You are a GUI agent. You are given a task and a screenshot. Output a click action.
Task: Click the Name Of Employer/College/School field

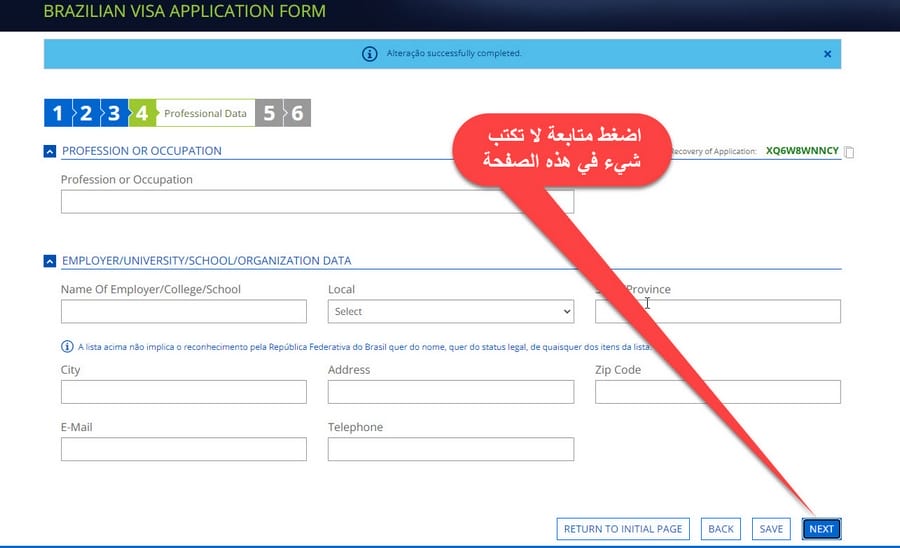click(x=183, y=312)
